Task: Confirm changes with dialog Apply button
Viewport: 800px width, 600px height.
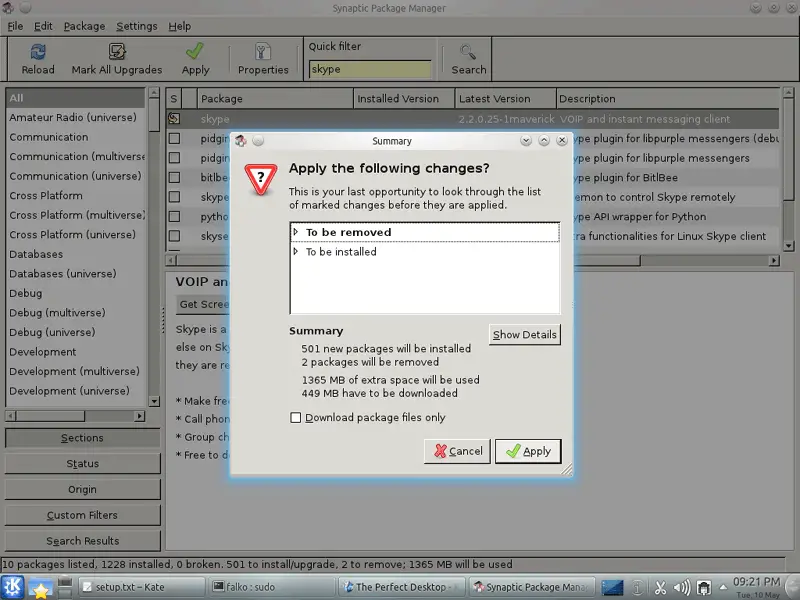Action: [x=528, y=451]
